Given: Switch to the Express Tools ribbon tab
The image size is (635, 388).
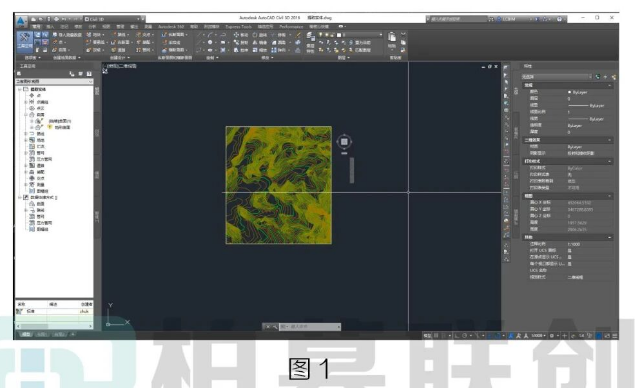Looking at the screenshot, I should click(x=239, y=27).
